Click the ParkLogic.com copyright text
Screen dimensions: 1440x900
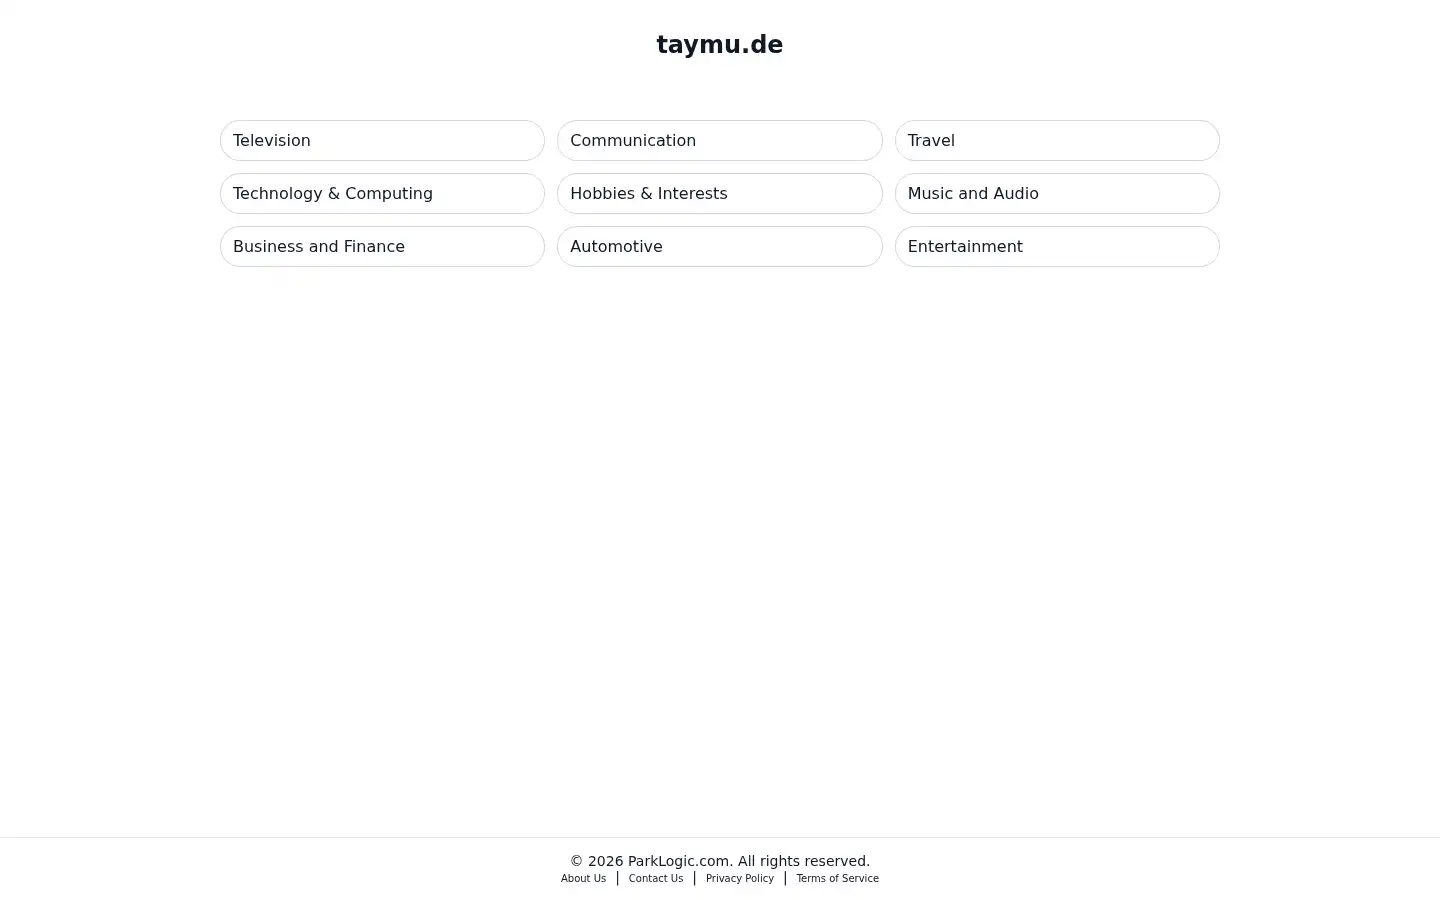coord(720,861)
